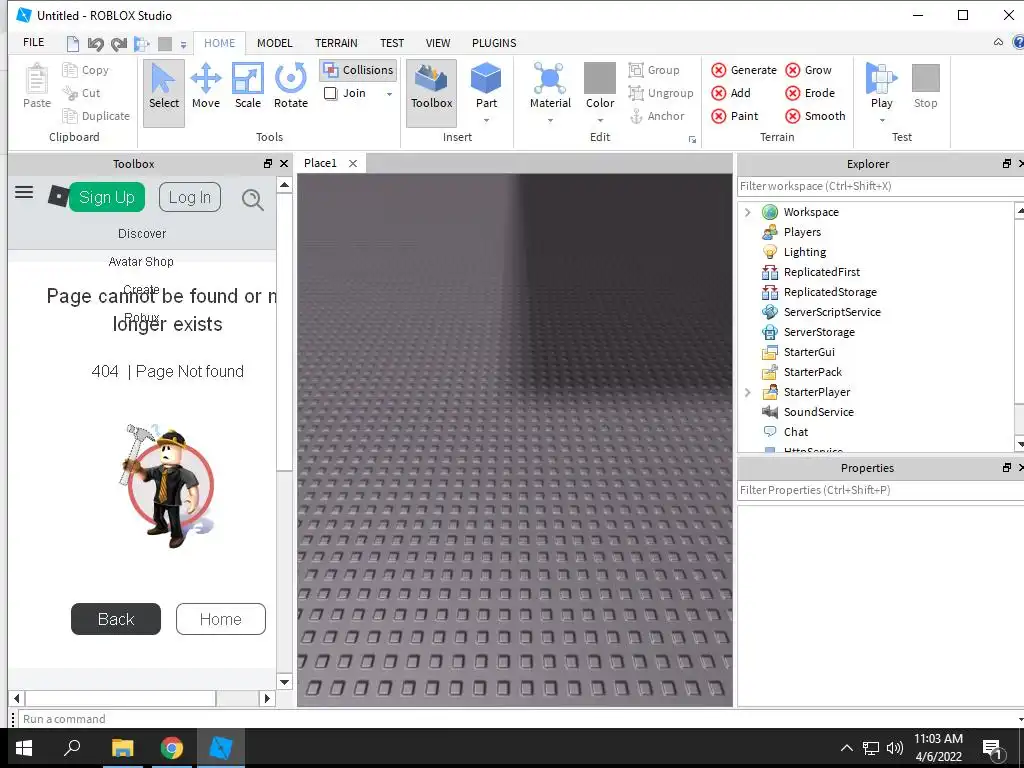This screenshot has height=768, width=1024.
Task: Open the Discover link
Action: click(x=142, y=234)
